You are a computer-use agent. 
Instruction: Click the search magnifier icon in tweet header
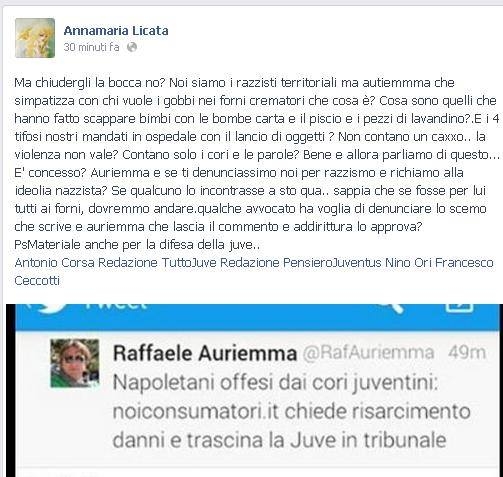[391, 308]
